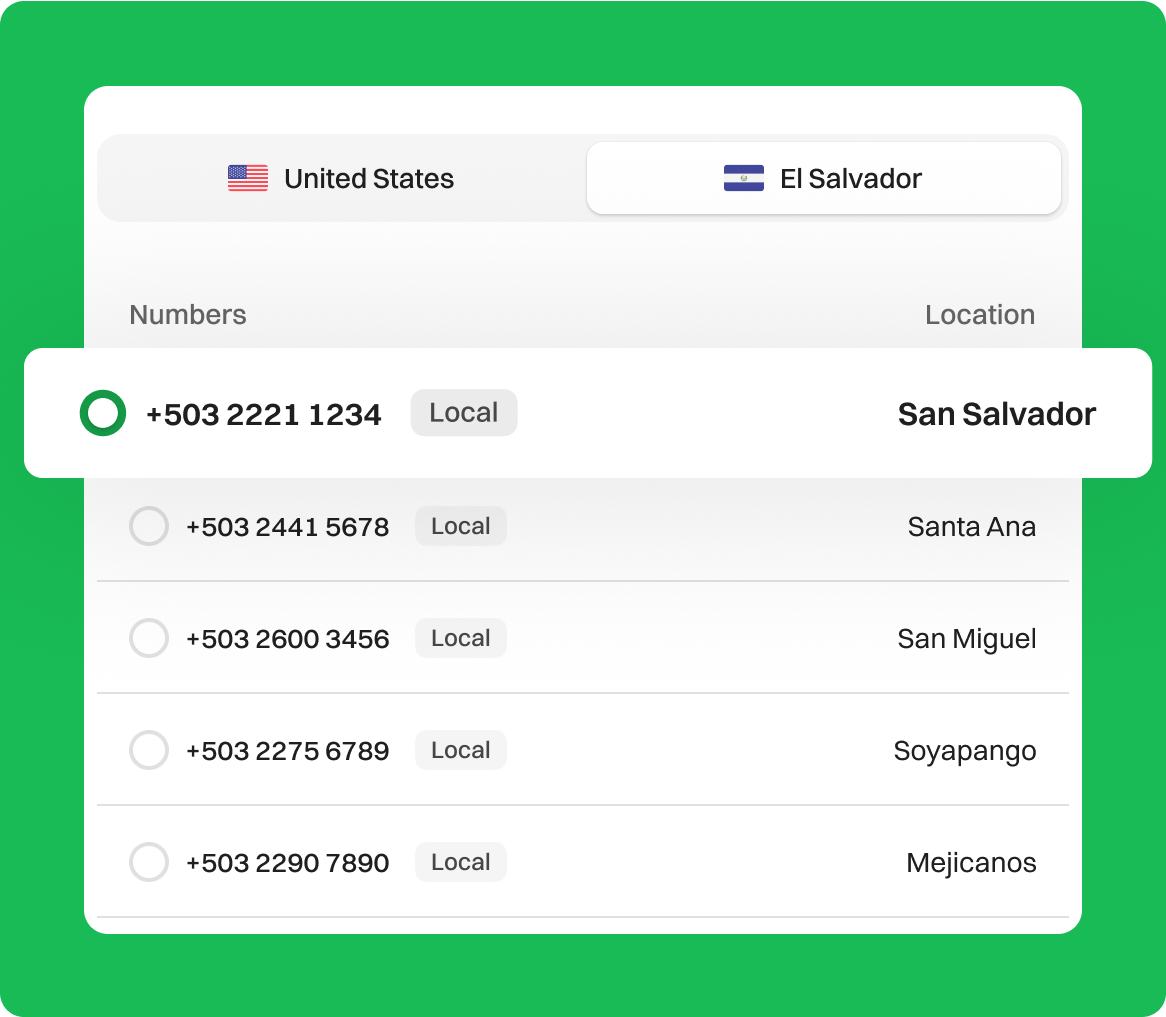Image resolution: width=1166 pixels, height=1017 pixels.
Task: Click the Mejicanos location text
Action: point(971,863)
